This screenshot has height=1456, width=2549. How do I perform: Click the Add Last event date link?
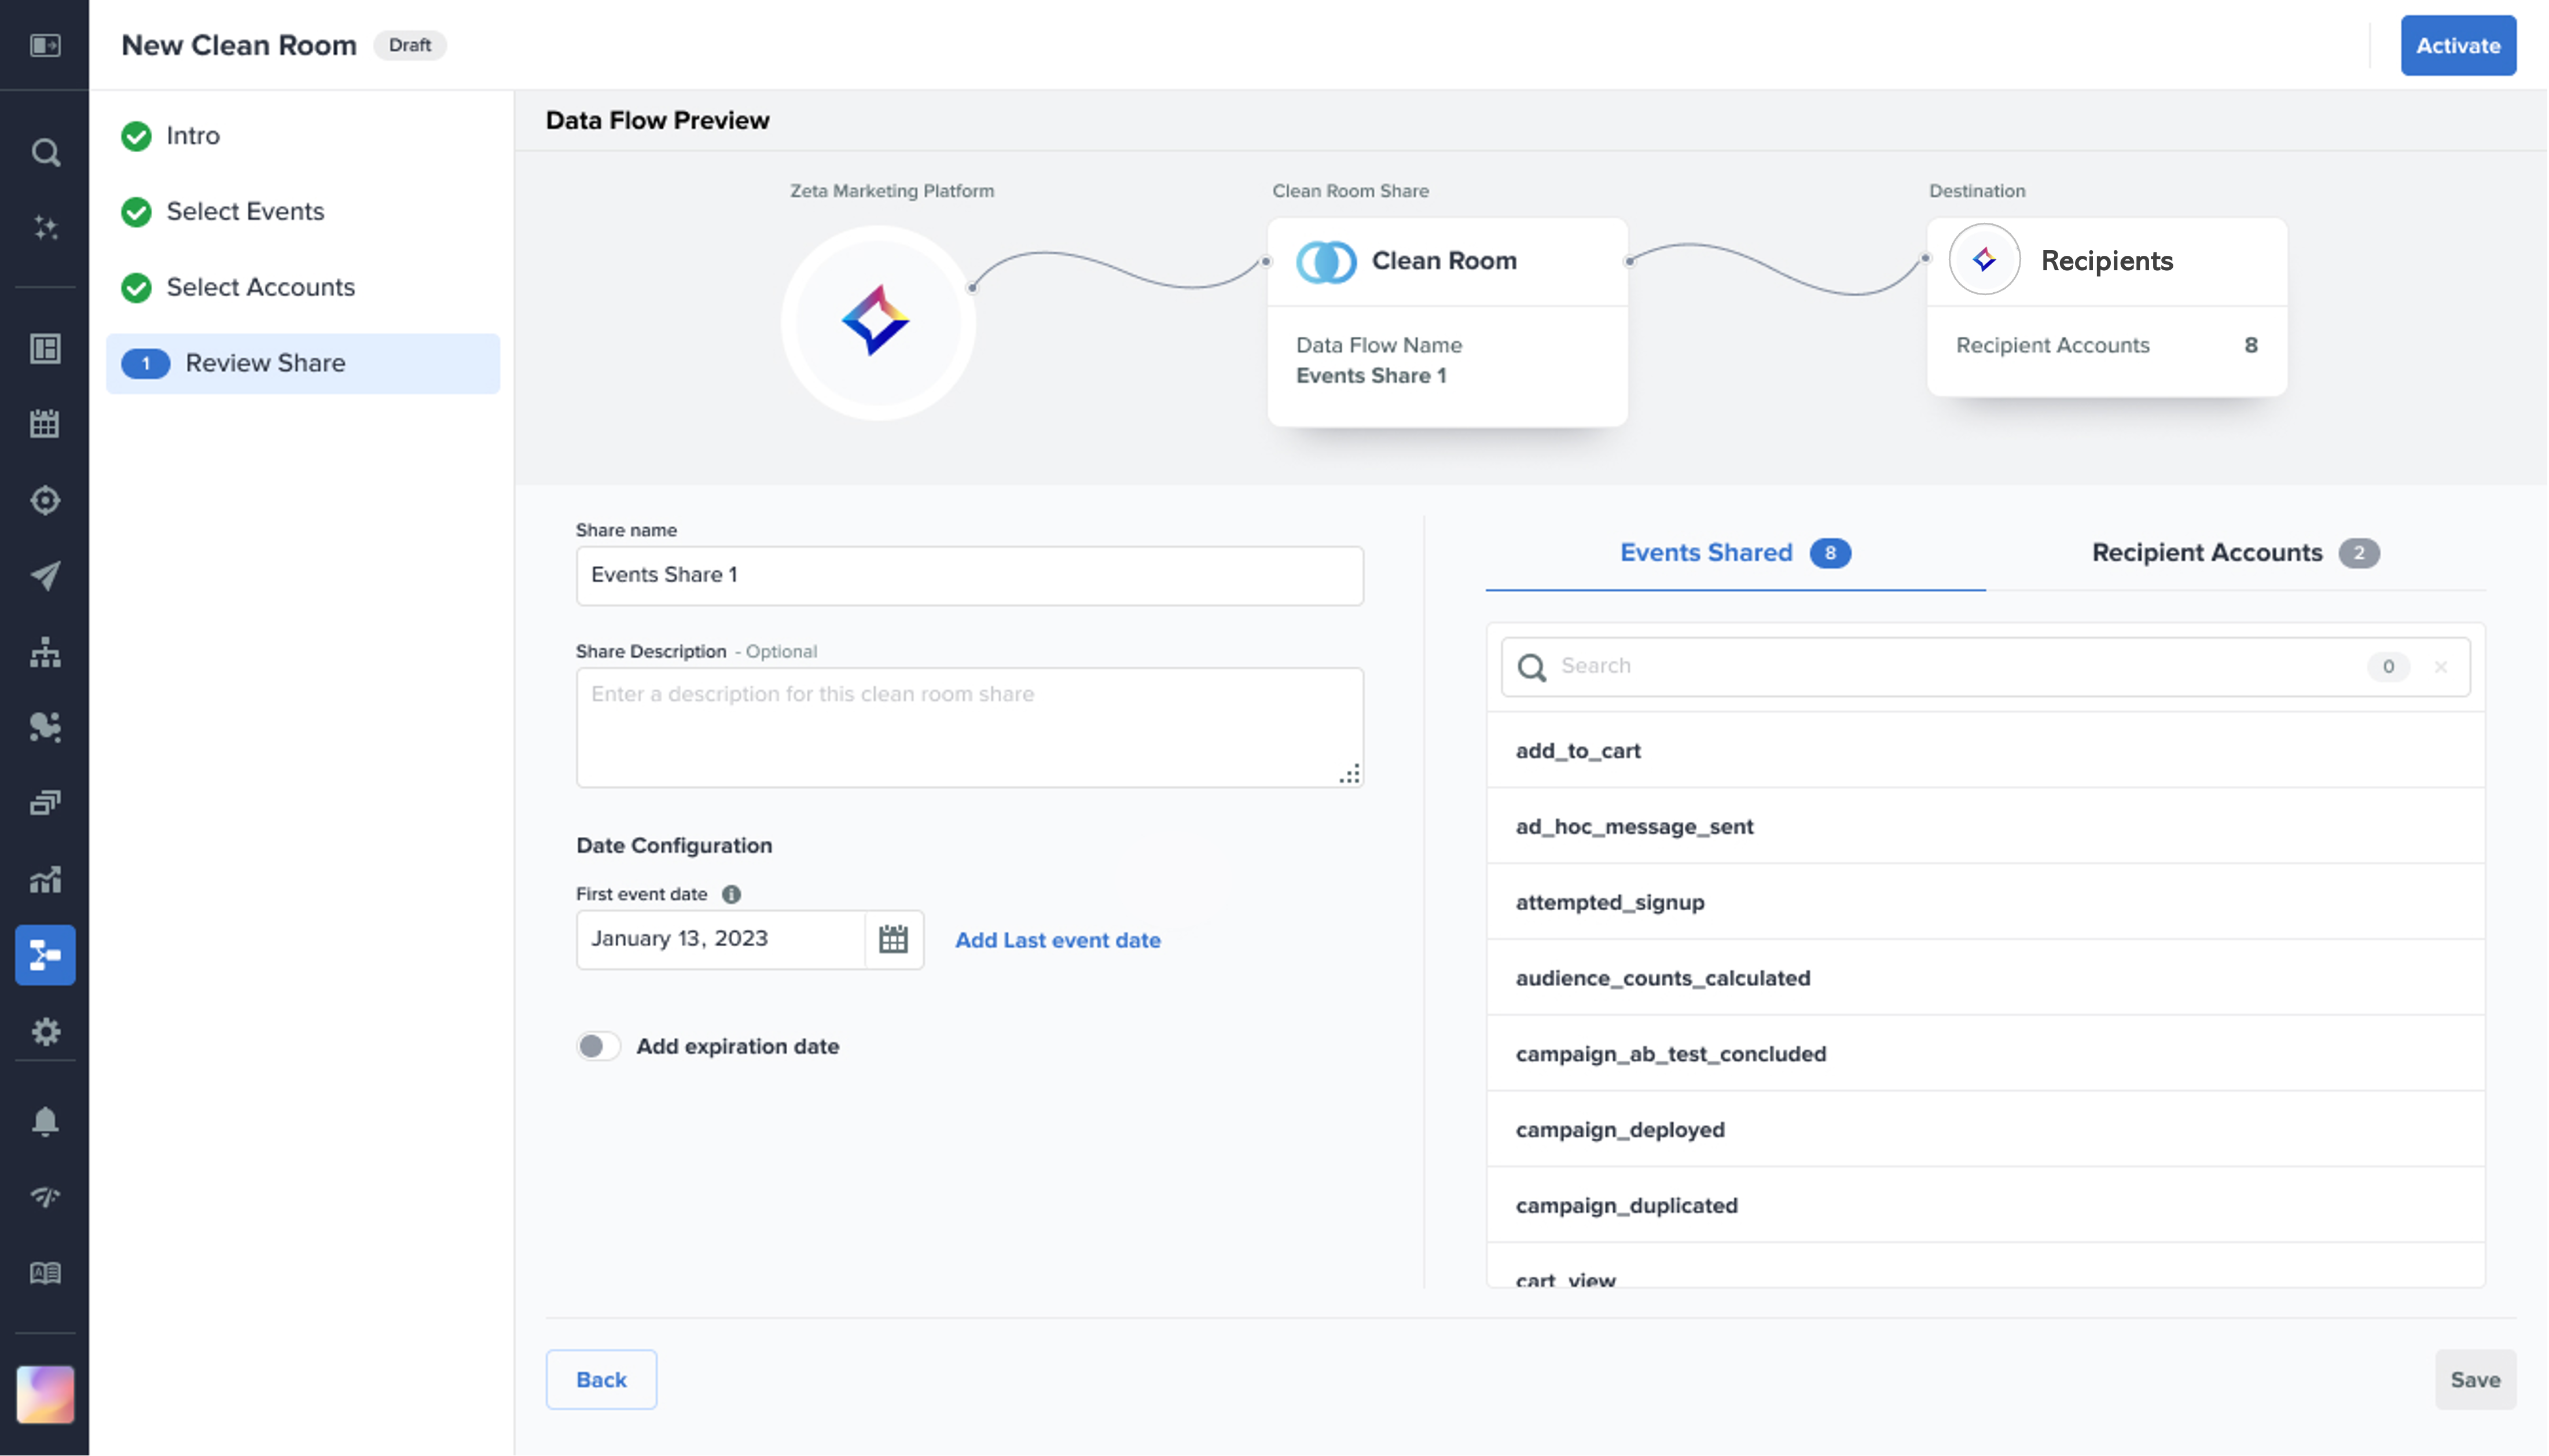point(1057,940)
